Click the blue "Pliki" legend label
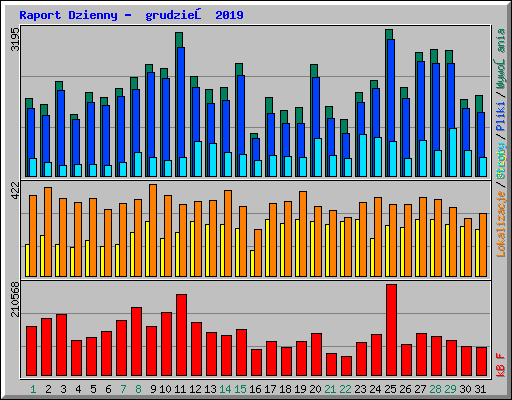 [501, 116]
